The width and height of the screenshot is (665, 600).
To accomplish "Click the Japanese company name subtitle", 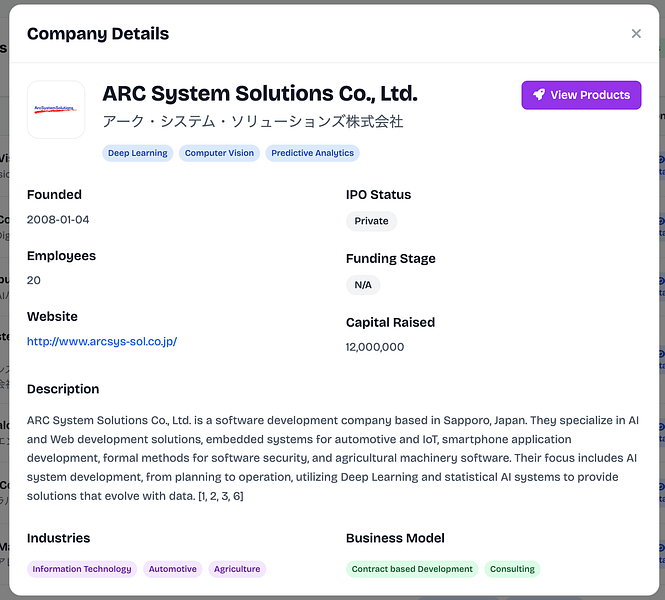I will (x=252, y=122).
